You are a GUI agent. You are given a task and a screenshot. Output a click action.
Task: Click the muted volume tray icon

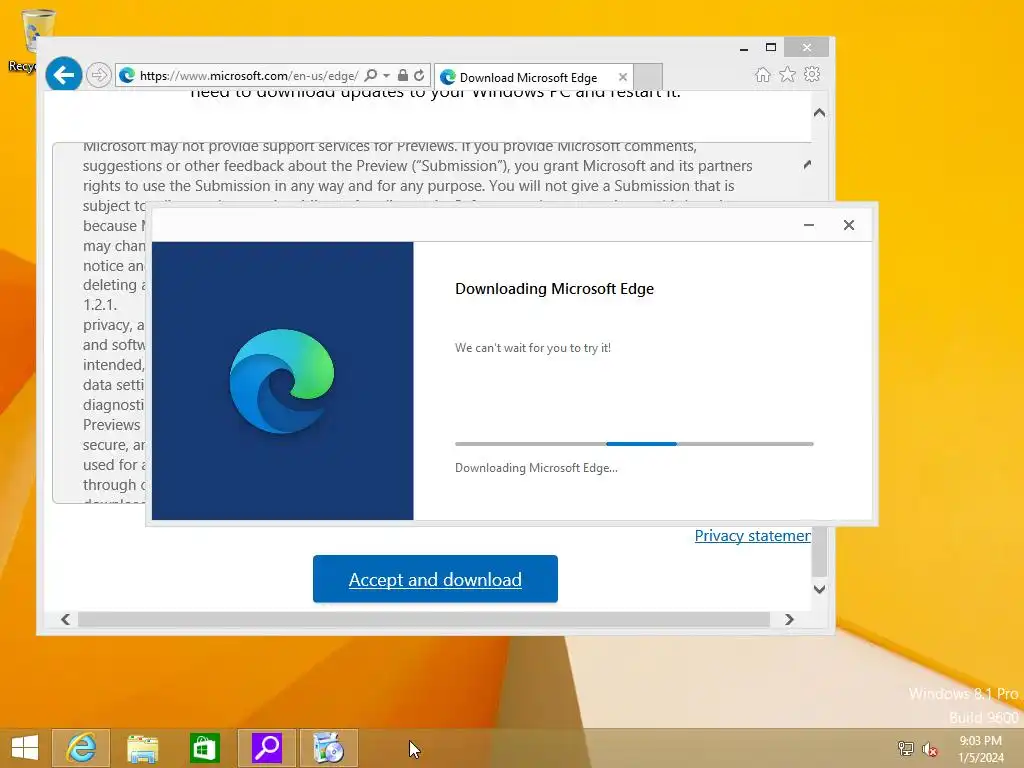point(930,749)
